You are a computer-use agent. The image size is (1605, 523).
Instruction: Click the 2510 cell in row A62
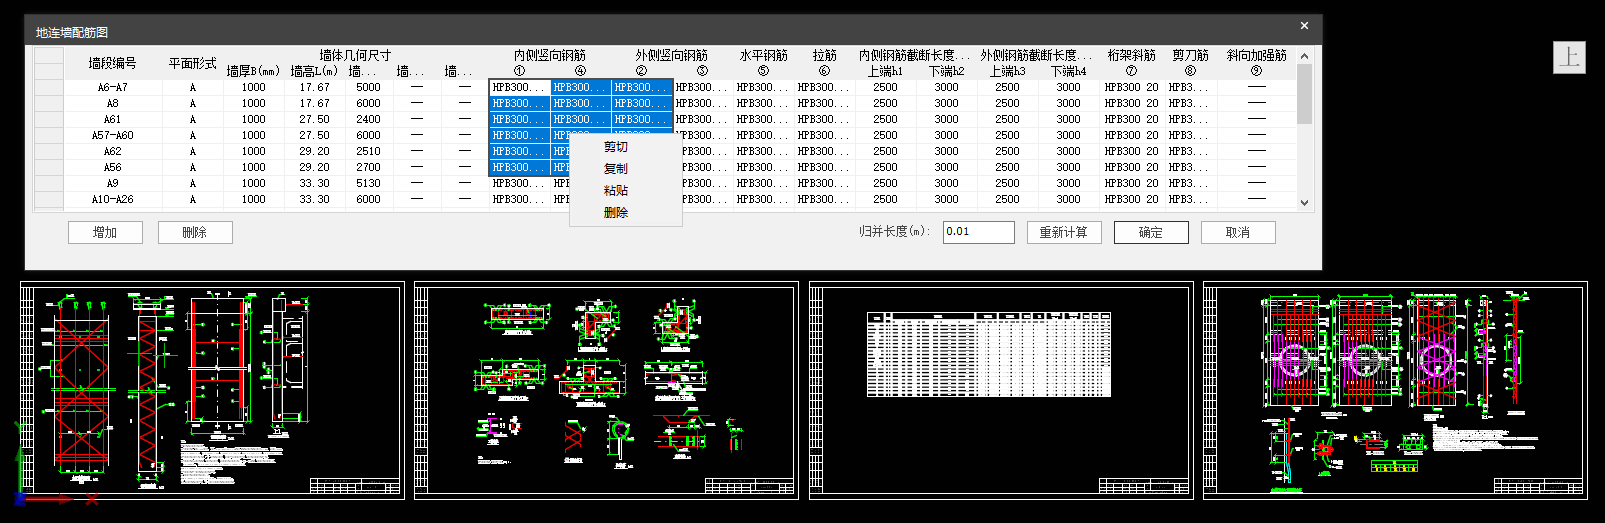368,152
